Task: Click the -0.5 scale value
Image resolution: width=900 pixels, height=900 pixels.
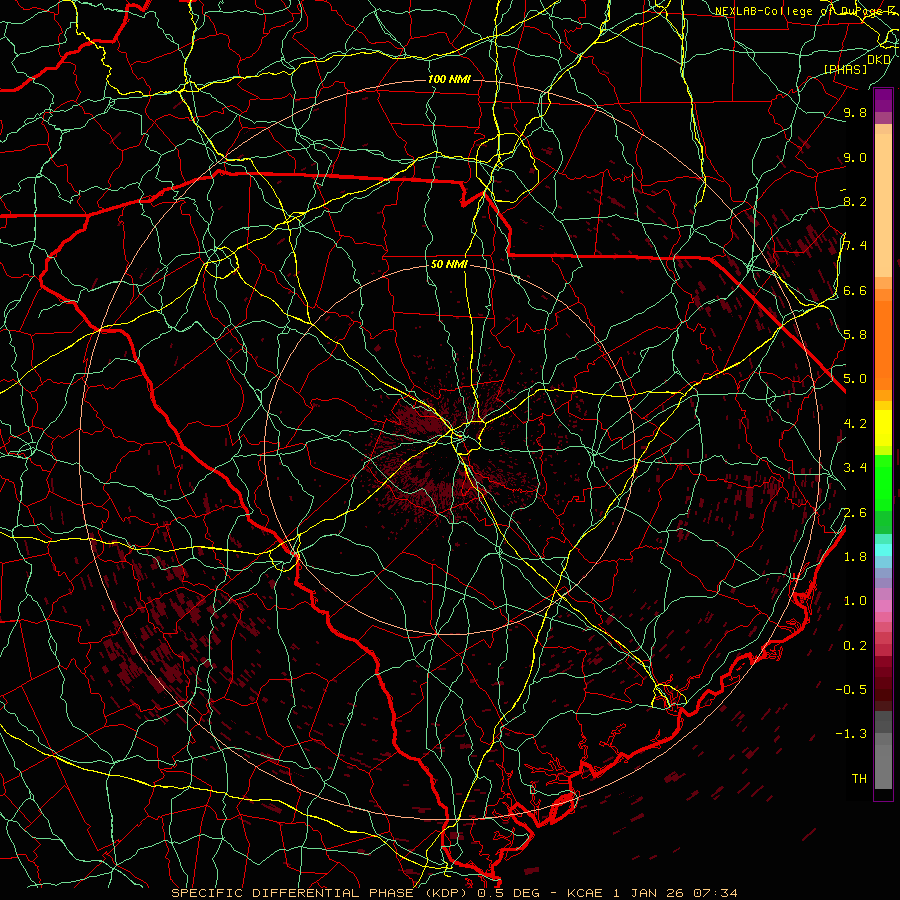Action: (851, 689)
